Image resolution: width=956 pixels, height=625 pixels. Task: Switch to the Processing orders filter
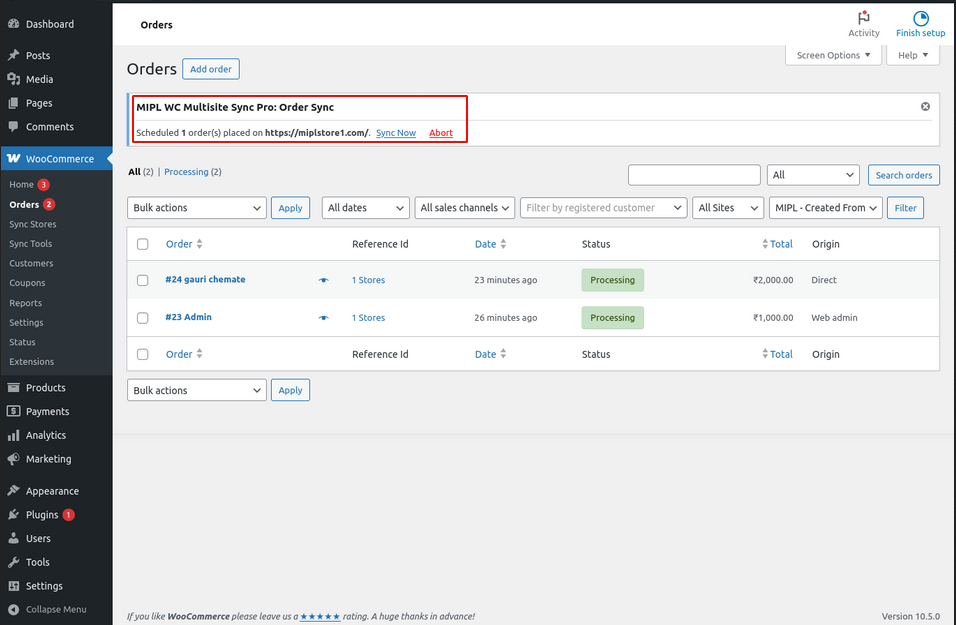coord(186,172)
